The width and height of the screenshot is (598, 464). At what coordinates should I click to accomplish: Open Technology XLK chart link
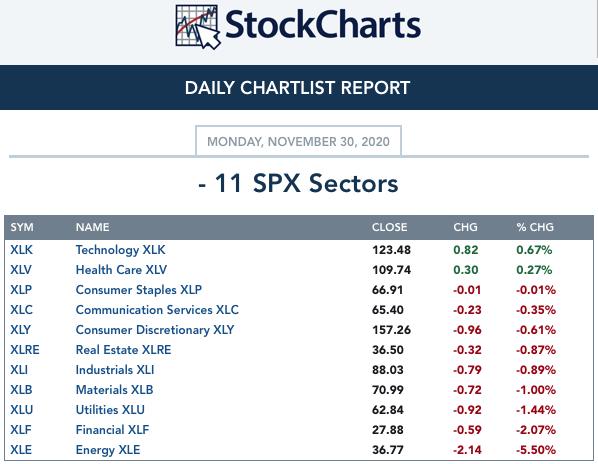click(121, 250)
